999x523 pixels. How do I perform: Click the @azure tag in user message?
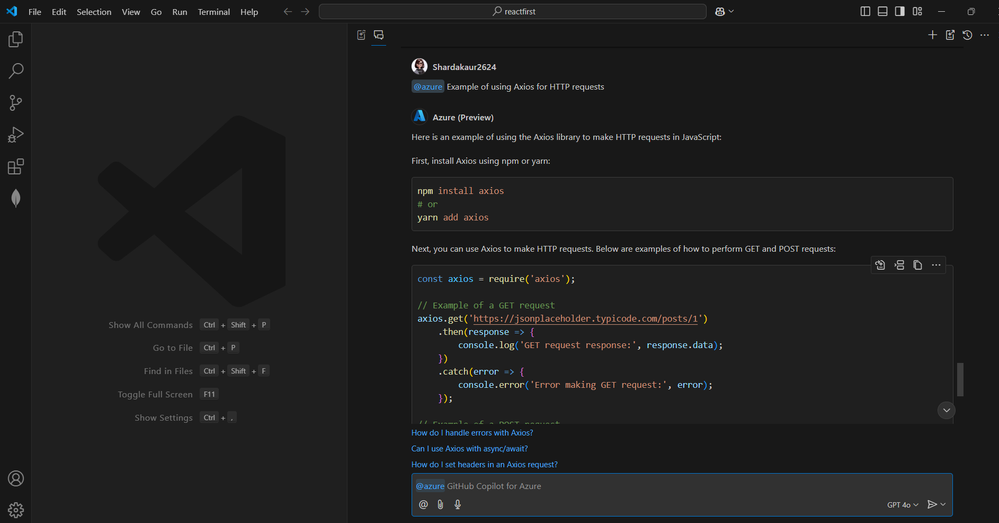(428, 87)
